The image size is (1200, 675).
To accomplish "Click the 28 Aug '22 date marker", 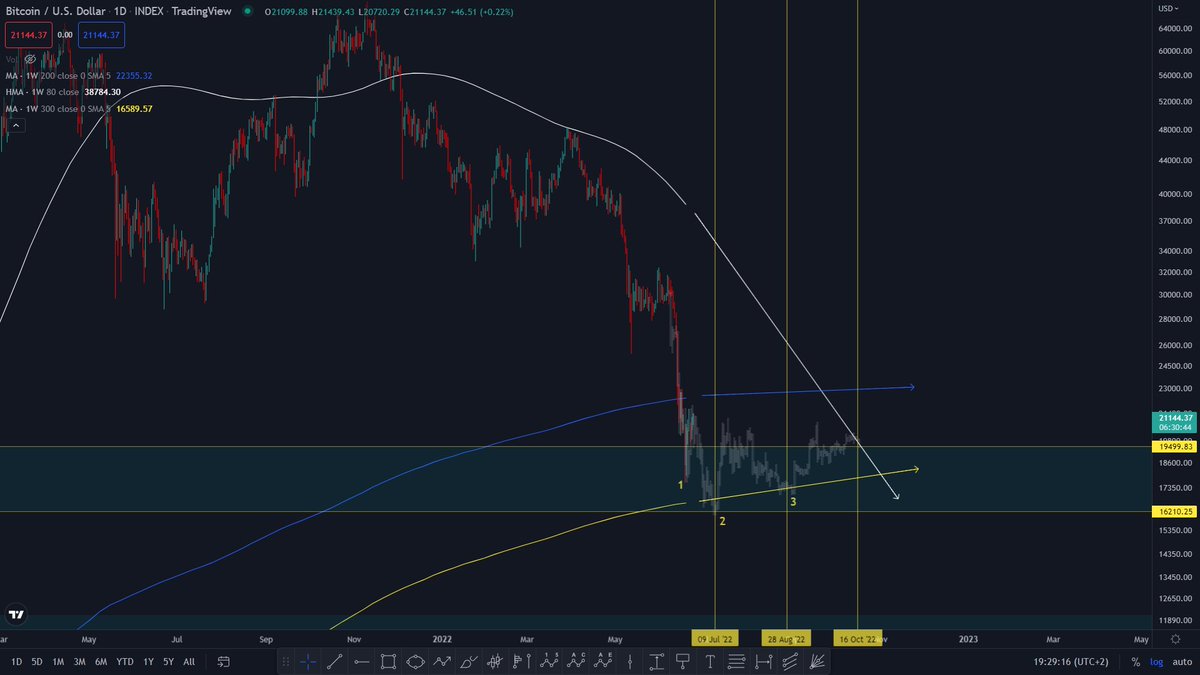I will click(787, 638).
